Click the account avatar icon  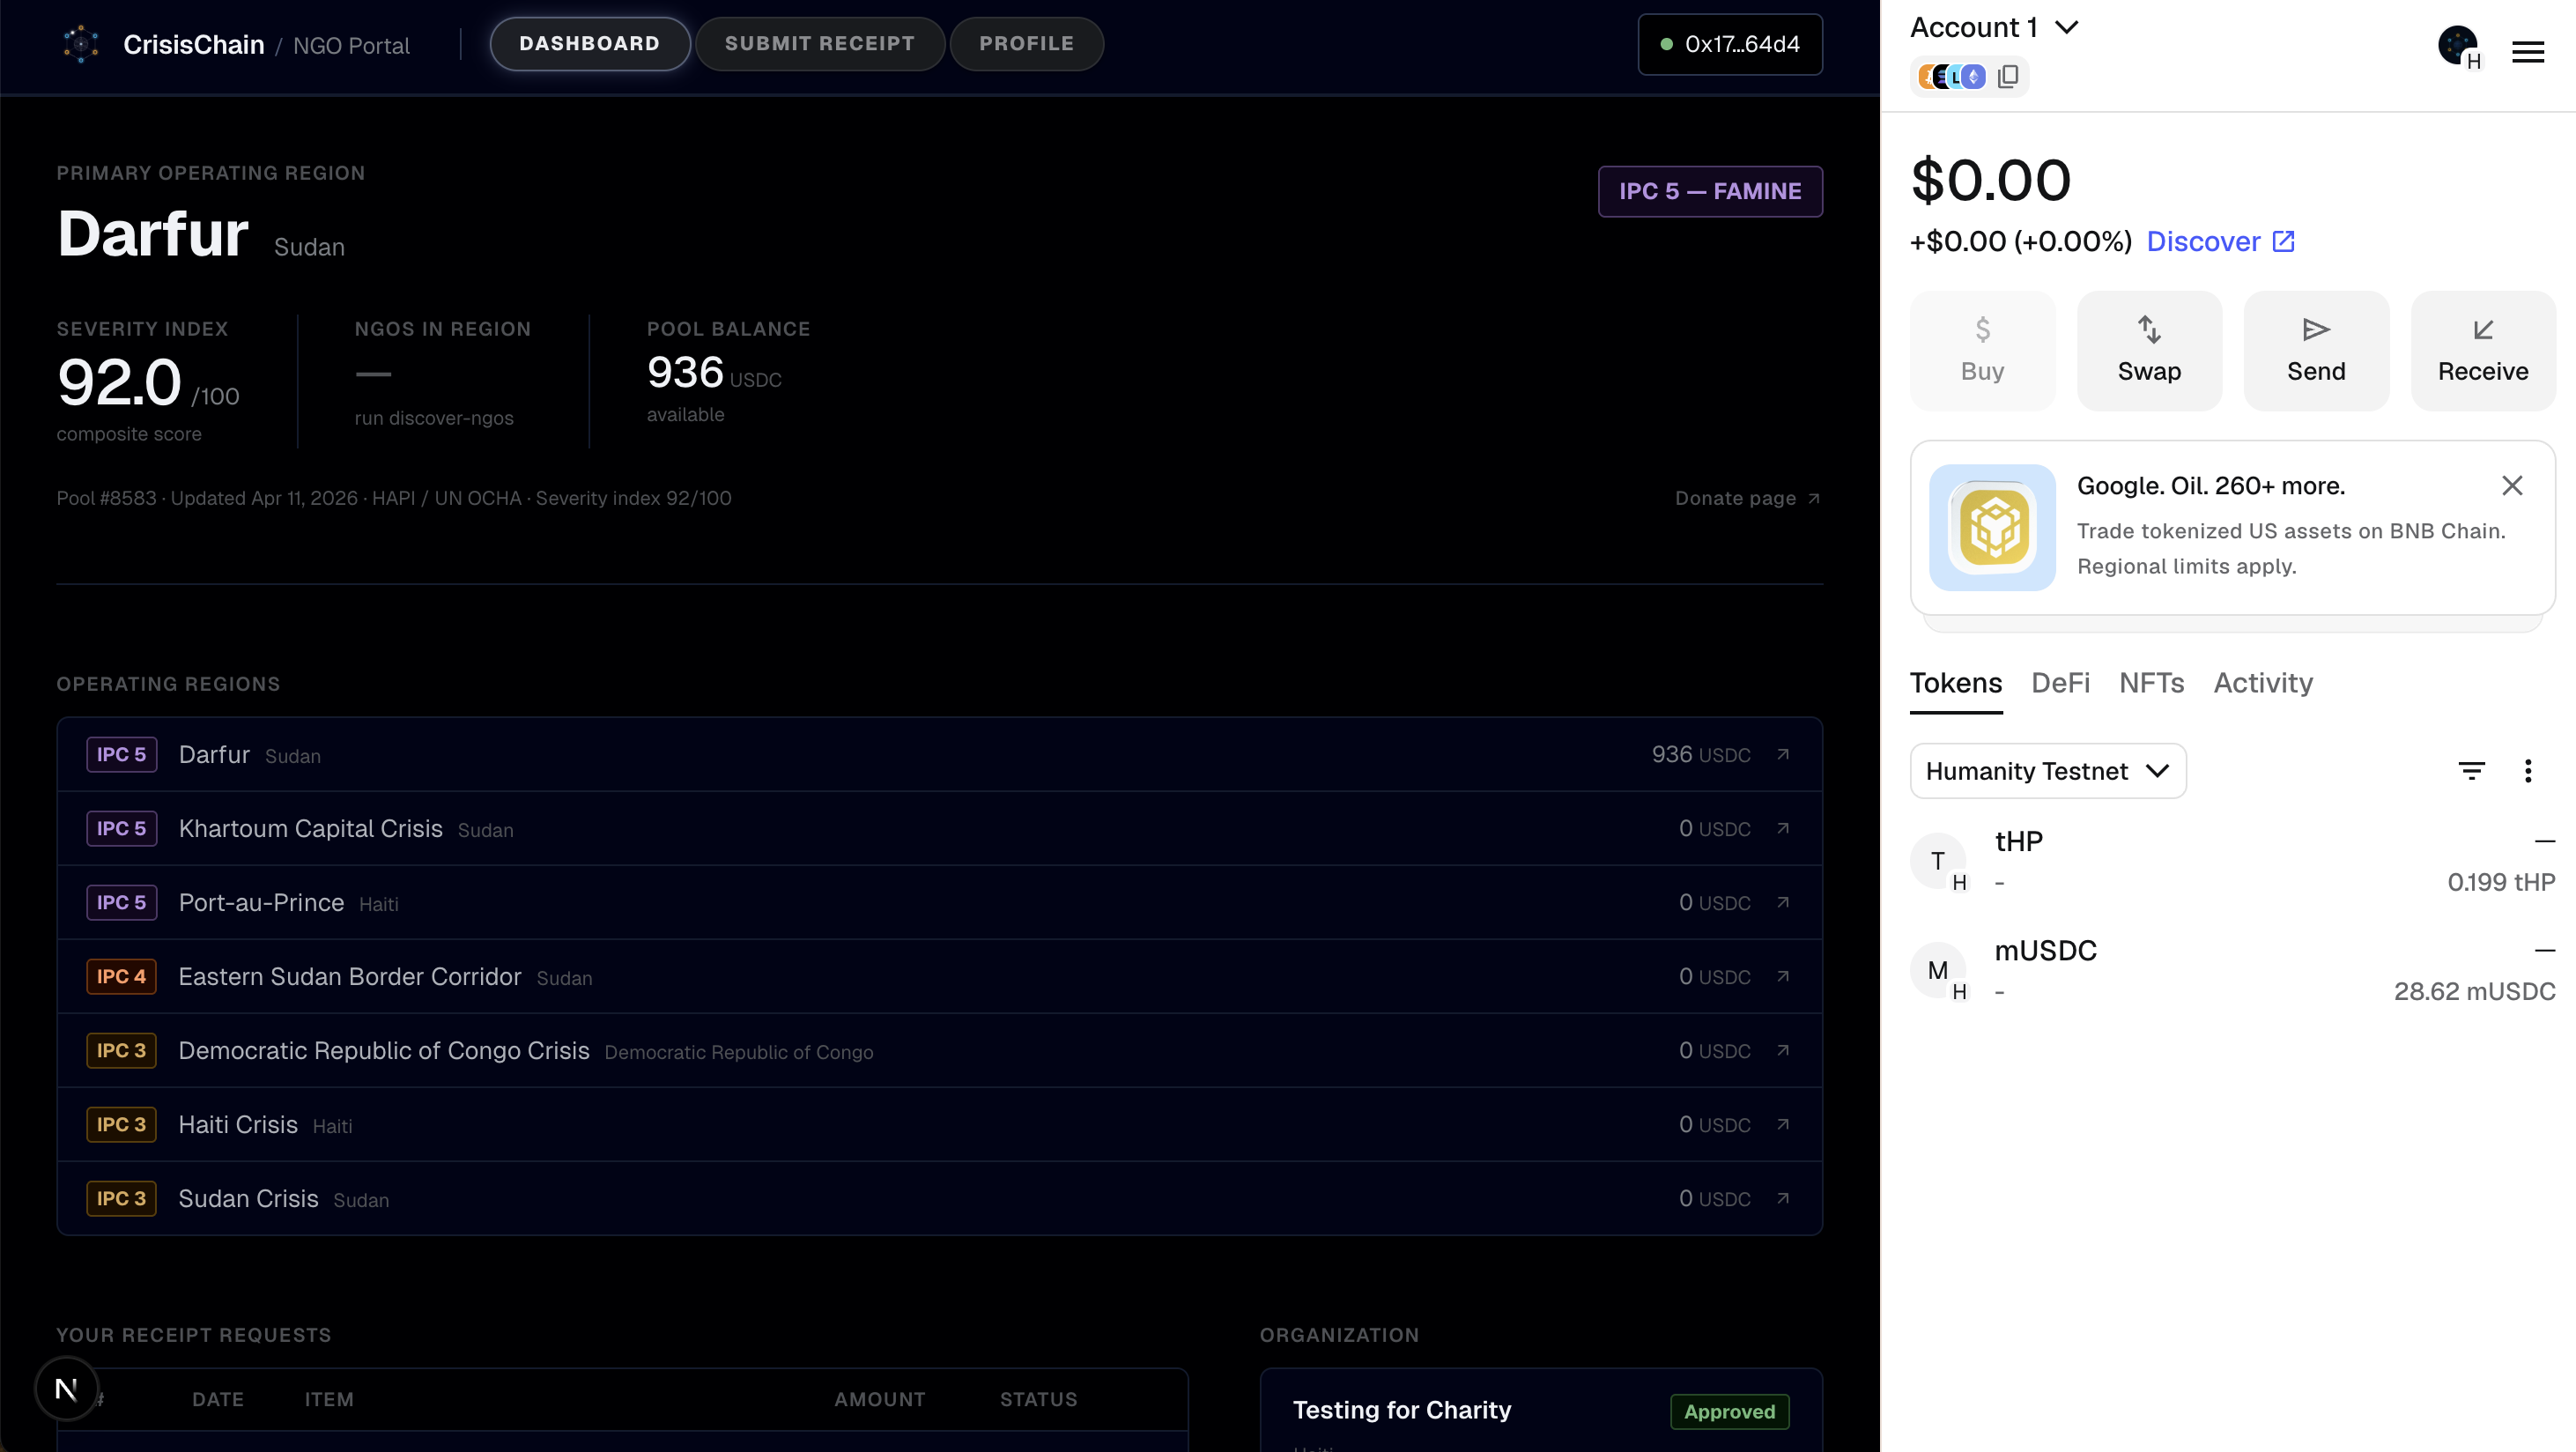[2456, 46]
